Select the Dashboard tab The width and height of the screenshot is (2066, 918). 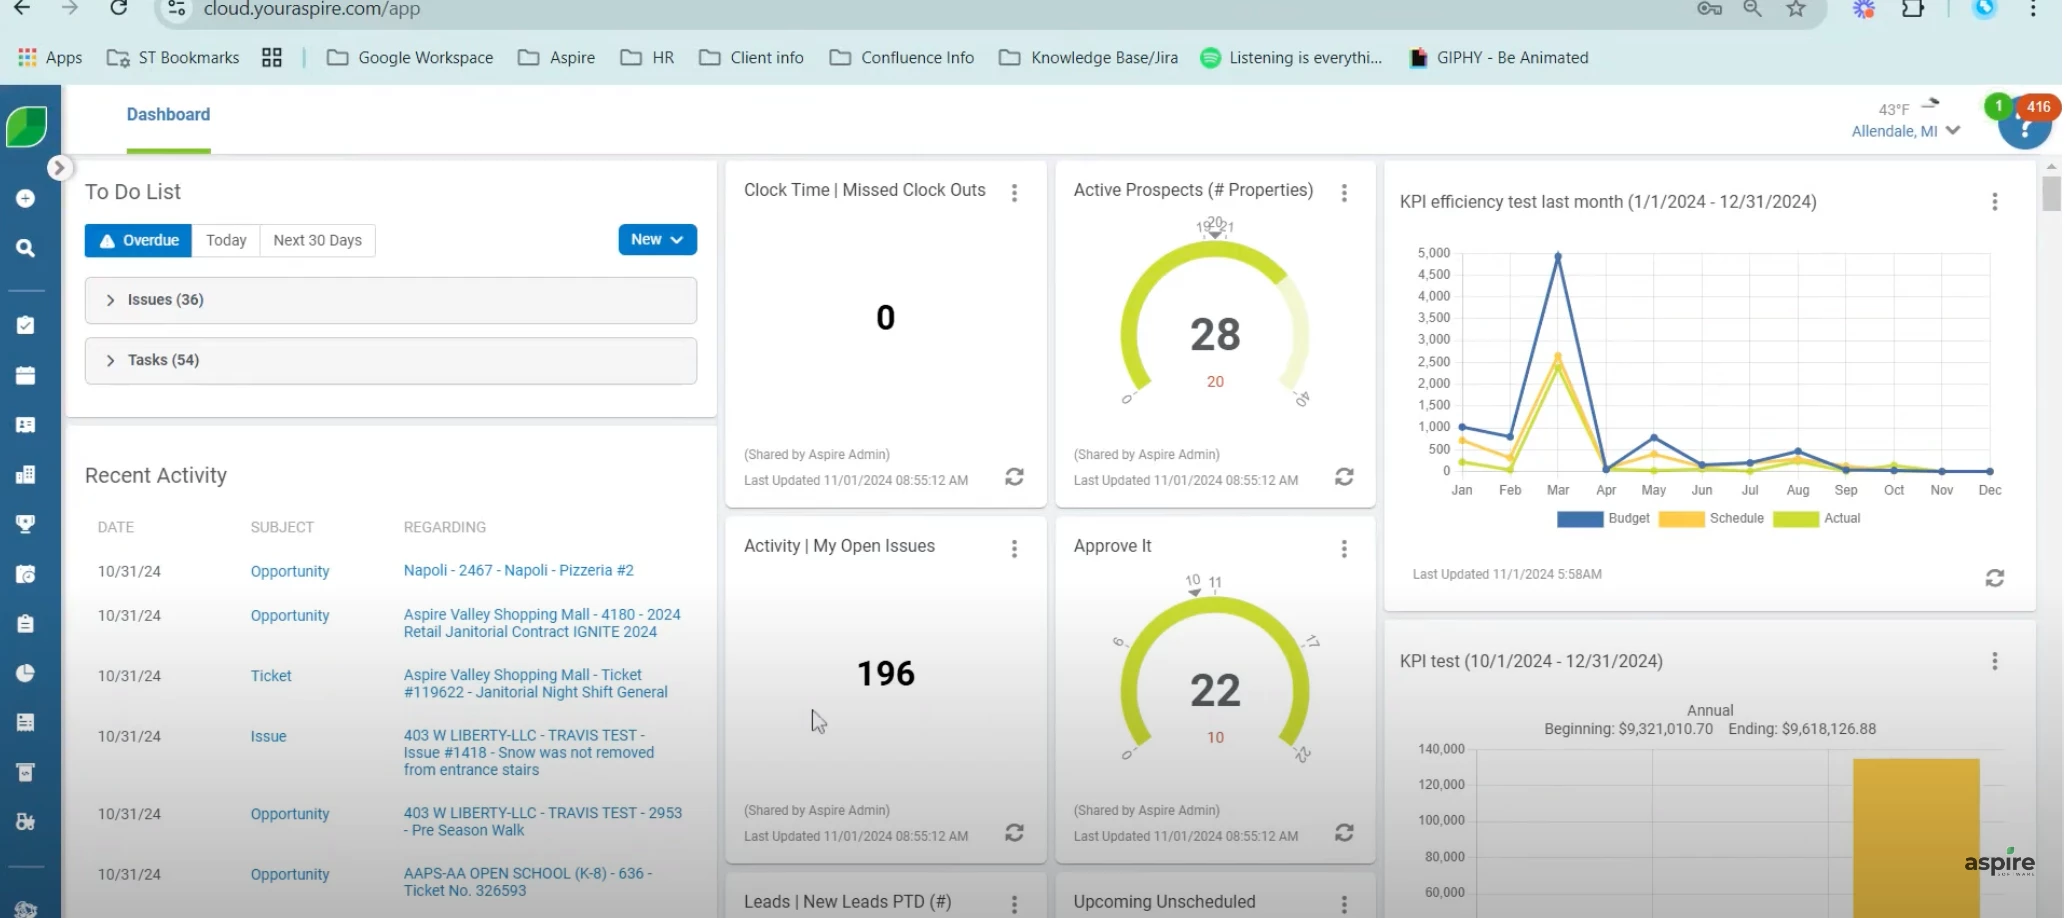(168, 115)
